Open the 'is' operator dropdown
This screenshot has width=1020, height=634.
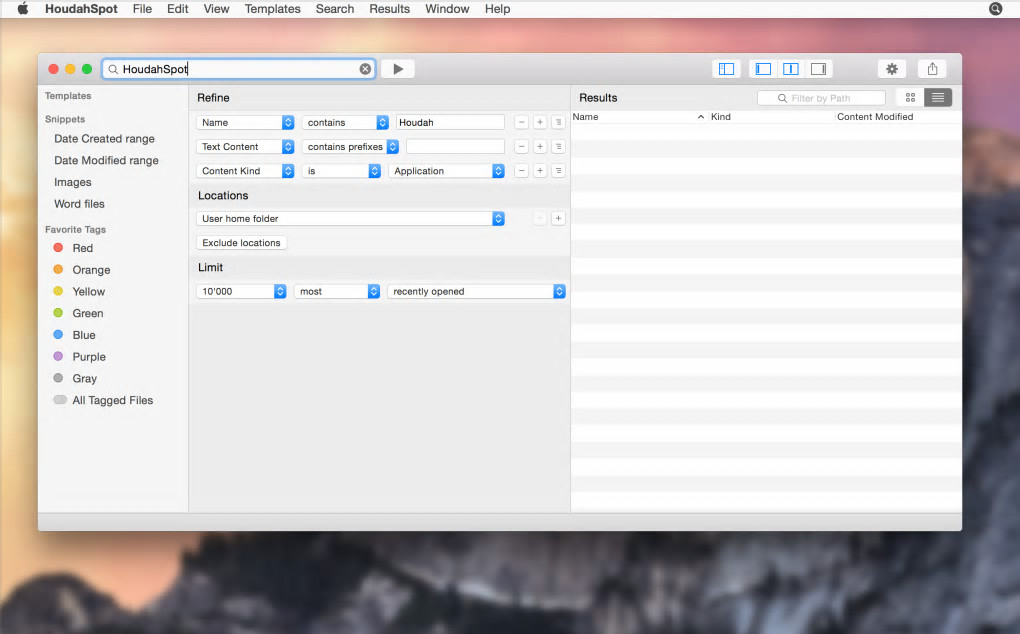tap(341, 170)
